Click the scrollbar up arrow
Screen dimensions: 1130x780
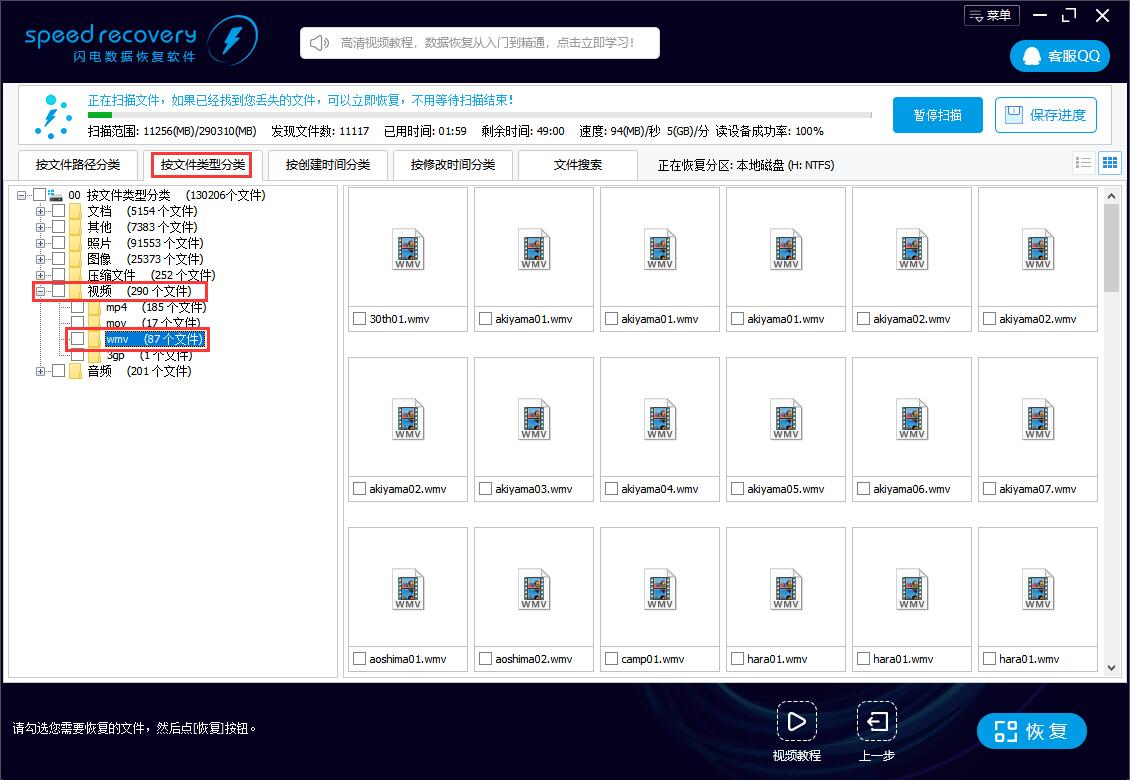(1111, 195)
